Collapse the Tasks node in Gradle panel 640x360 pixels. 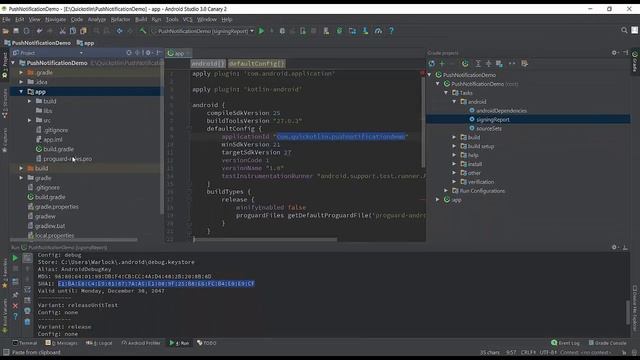pos(446,93)
